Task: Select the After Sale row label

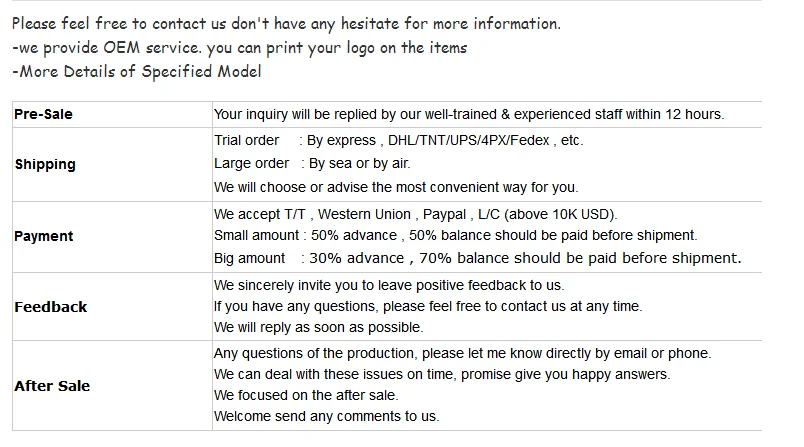Action: click(x=52, y=386)
